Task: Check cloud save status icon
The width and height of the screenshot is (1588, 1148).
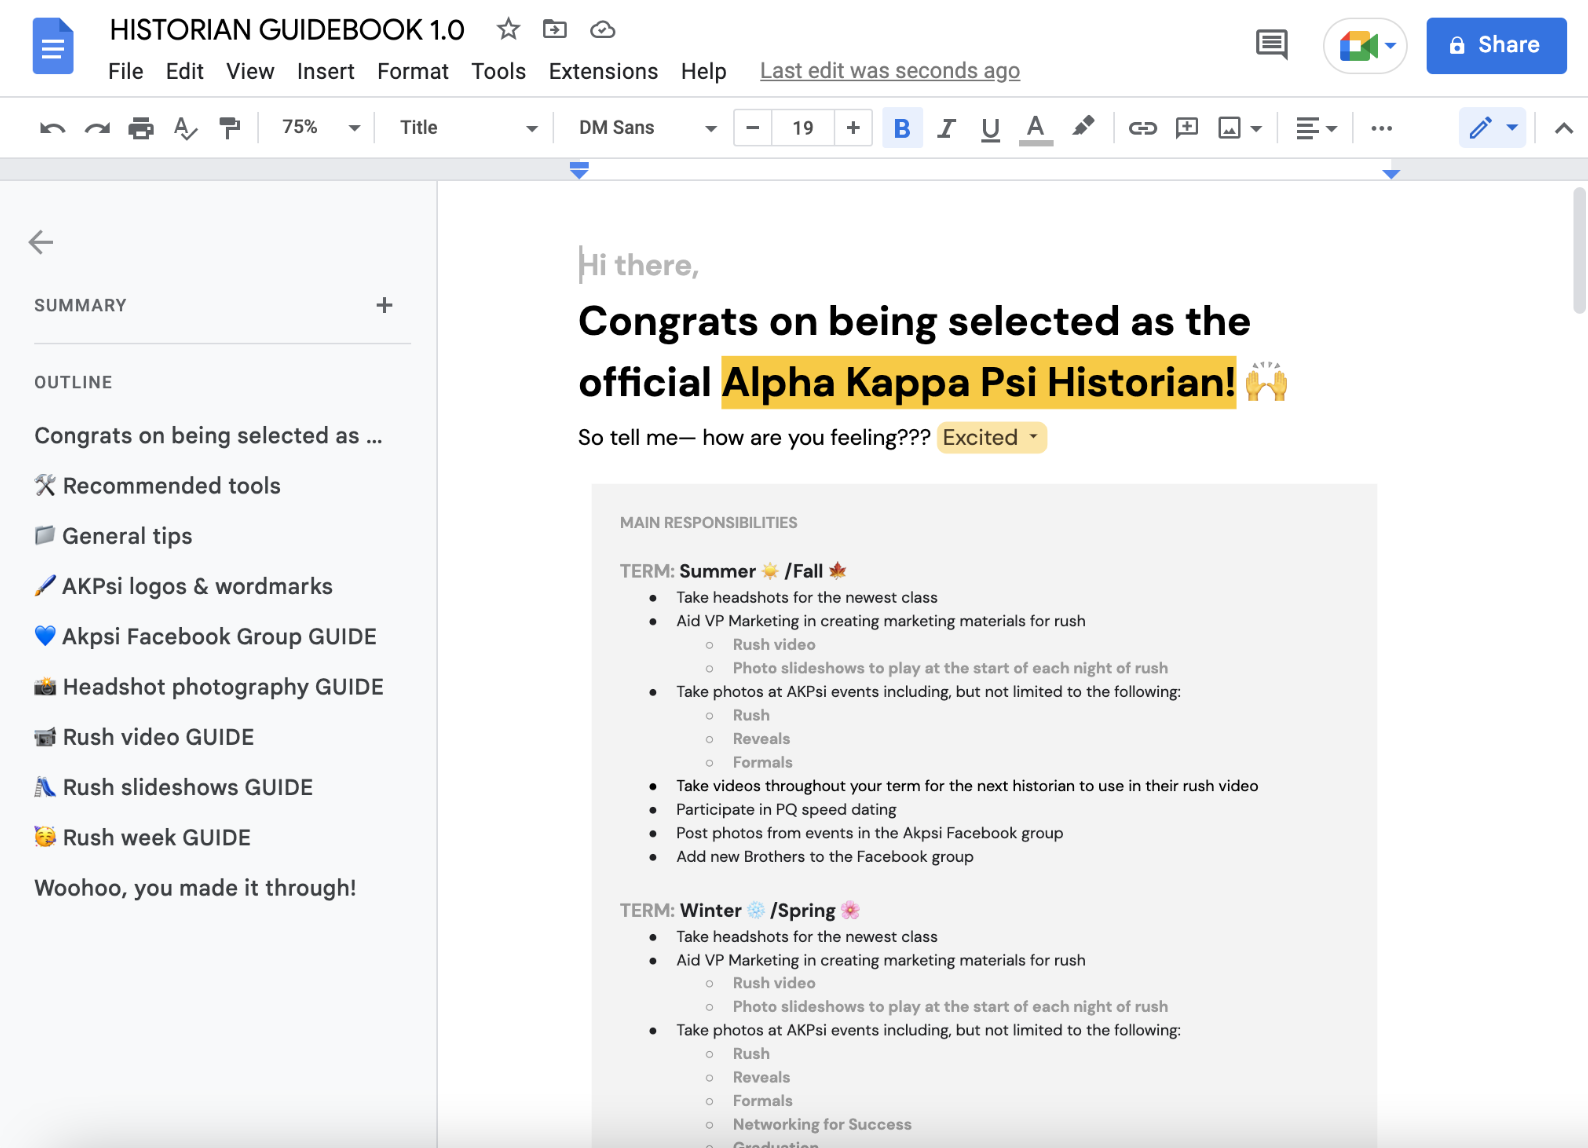Action: point(603,30)
